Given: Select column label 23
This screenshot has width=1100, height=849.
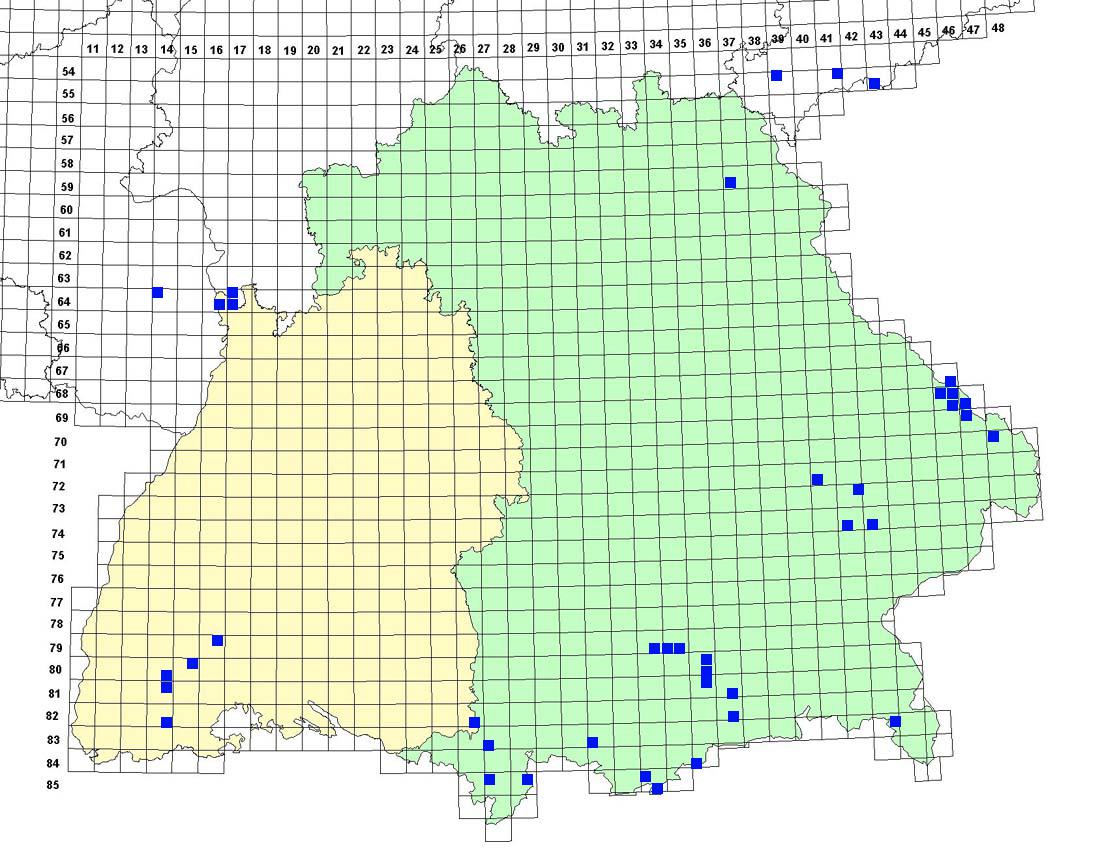Looking at the screenshot, I should pyautogui.click(x=387, y=49).
